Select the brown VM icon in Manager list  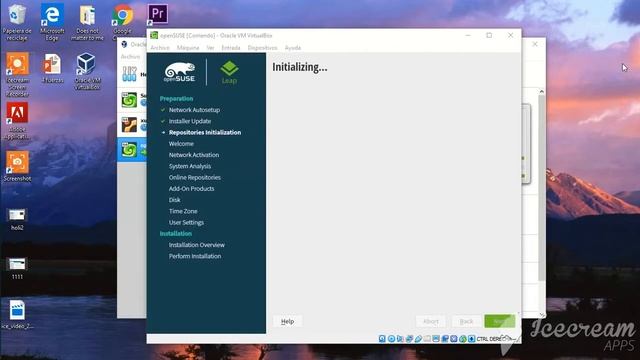coord(129,124)
